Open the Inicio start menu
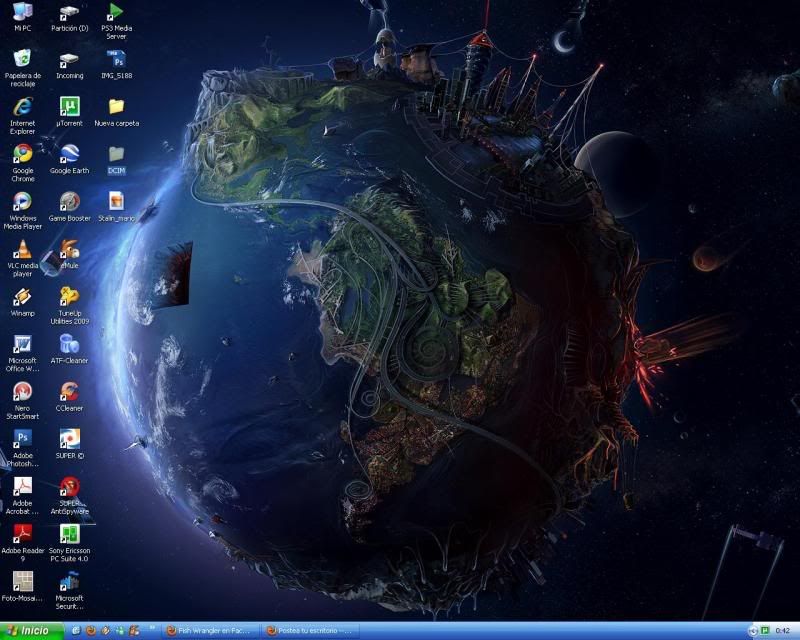 30,631
